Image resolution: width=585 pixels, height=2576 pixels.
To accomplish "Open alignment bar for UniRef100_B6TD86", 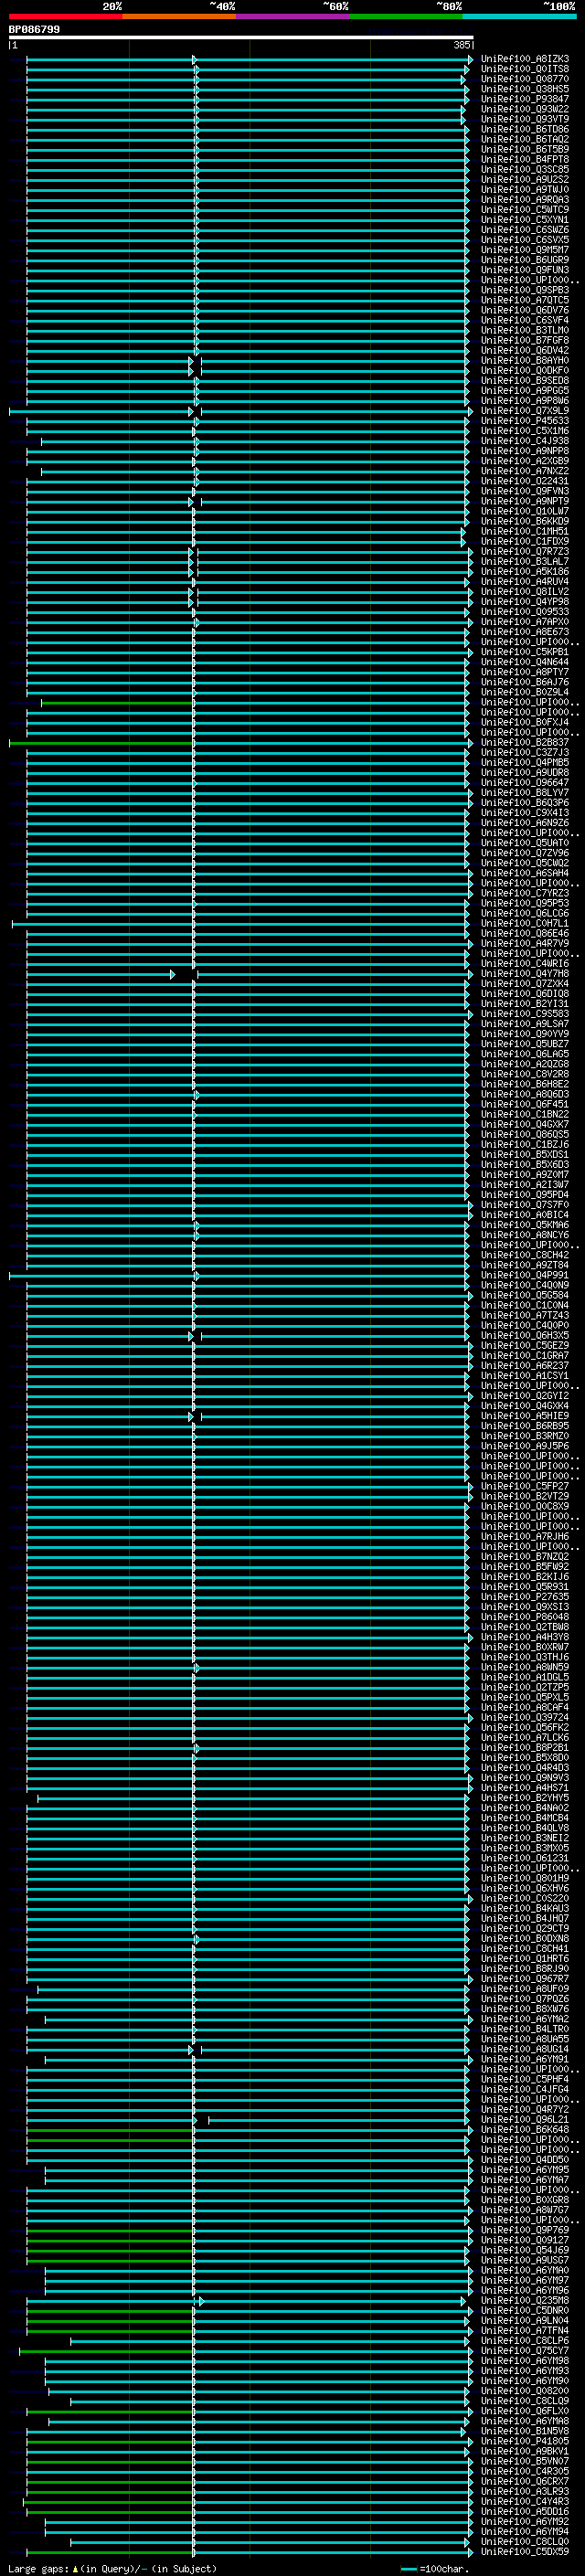I will [248, 129].
